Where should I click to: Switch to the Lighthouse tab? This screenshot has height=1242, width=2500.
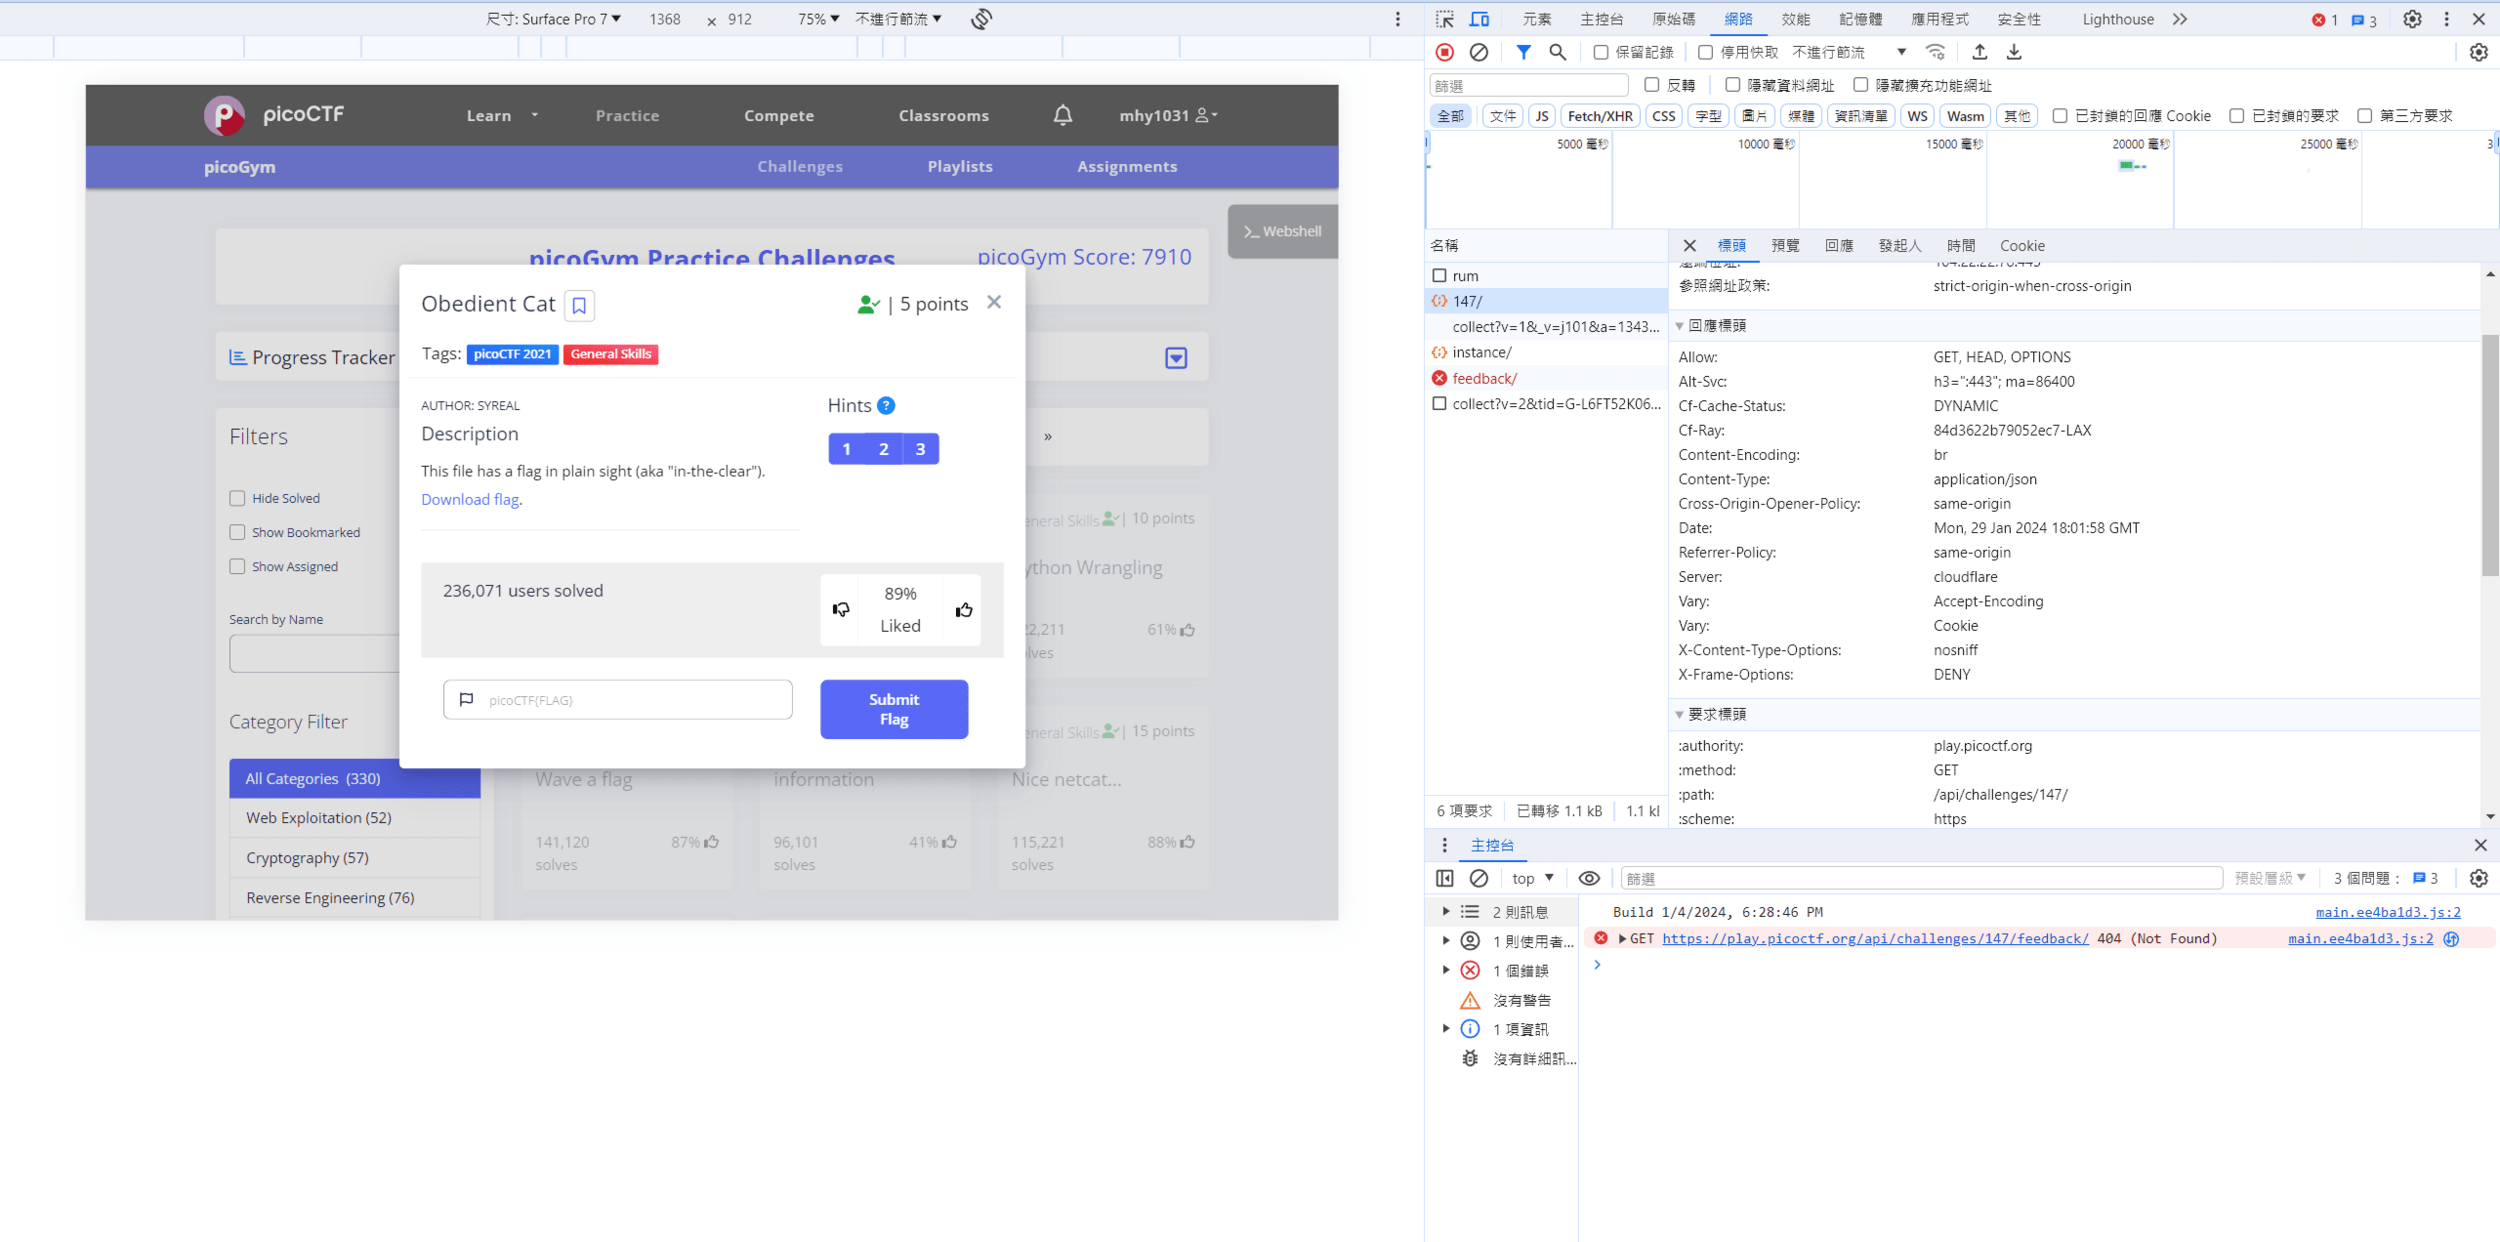(2117, 19)
